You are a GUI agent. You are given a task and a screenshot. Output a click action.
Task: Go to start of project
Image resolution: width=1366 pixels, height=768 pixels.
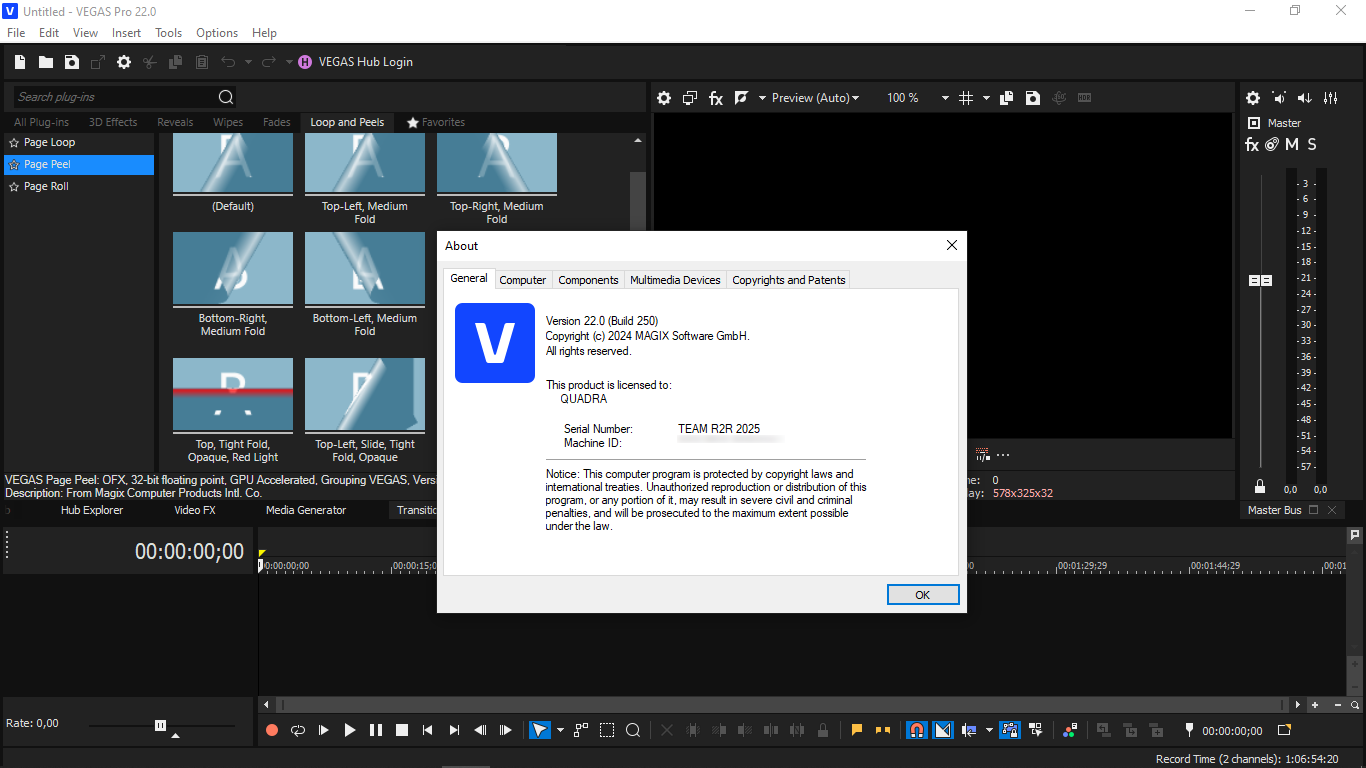(x=428, y=731)
